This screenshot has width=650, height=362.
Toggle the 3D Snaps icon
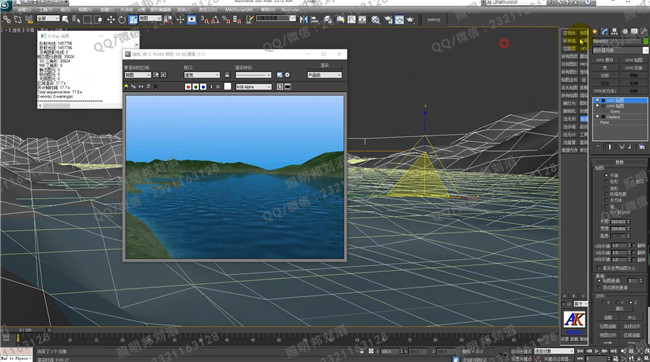pos(204,19)
